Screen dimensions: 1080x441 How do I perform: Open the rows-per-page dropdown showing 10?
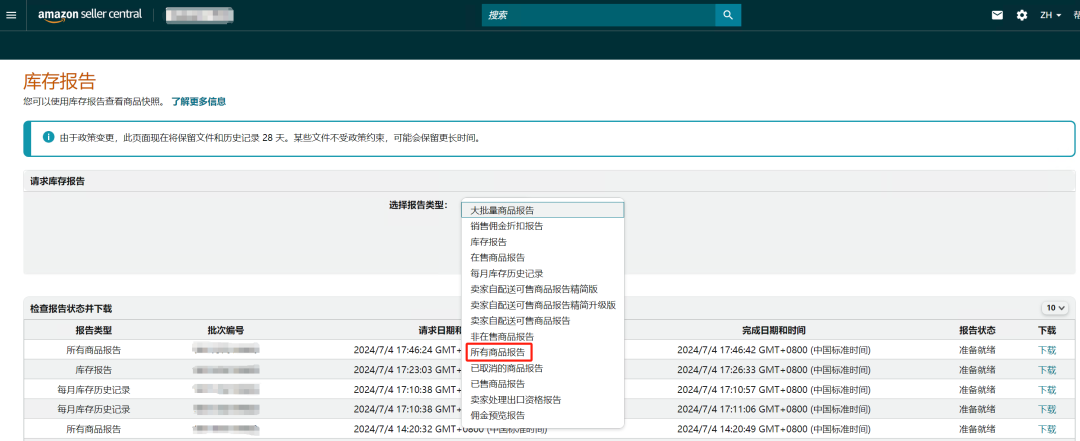pos(1055,309)
